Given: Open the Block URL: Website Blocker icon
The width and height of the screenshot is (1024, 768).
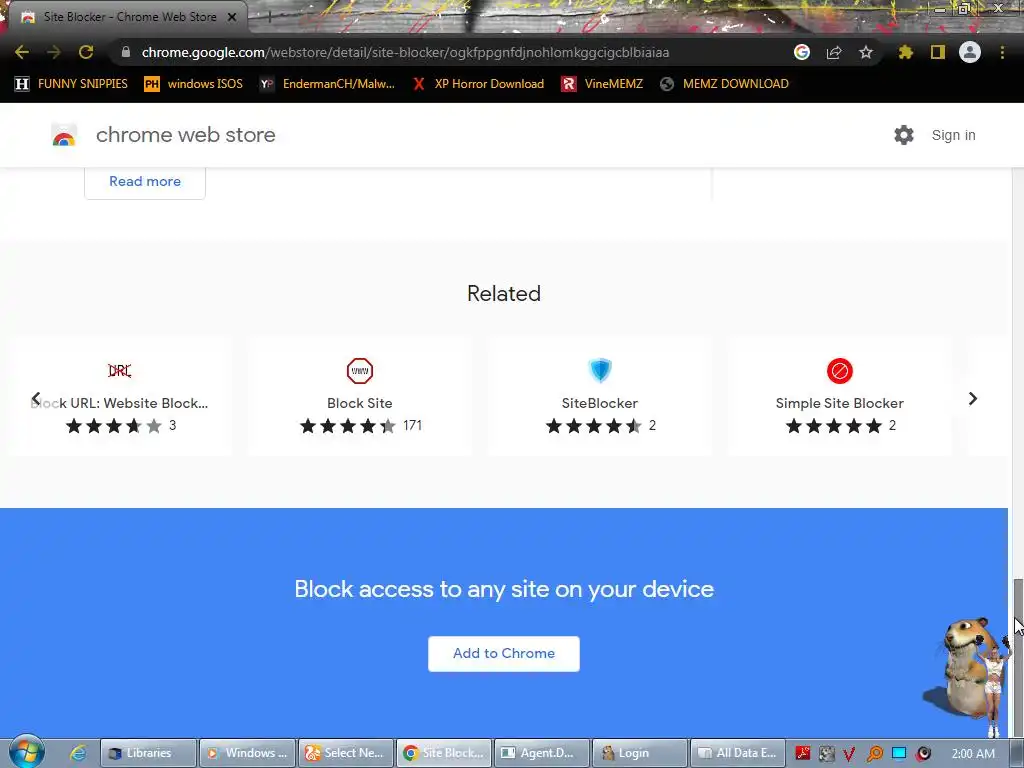Looking at the screenshot, I should click(120, 371).
